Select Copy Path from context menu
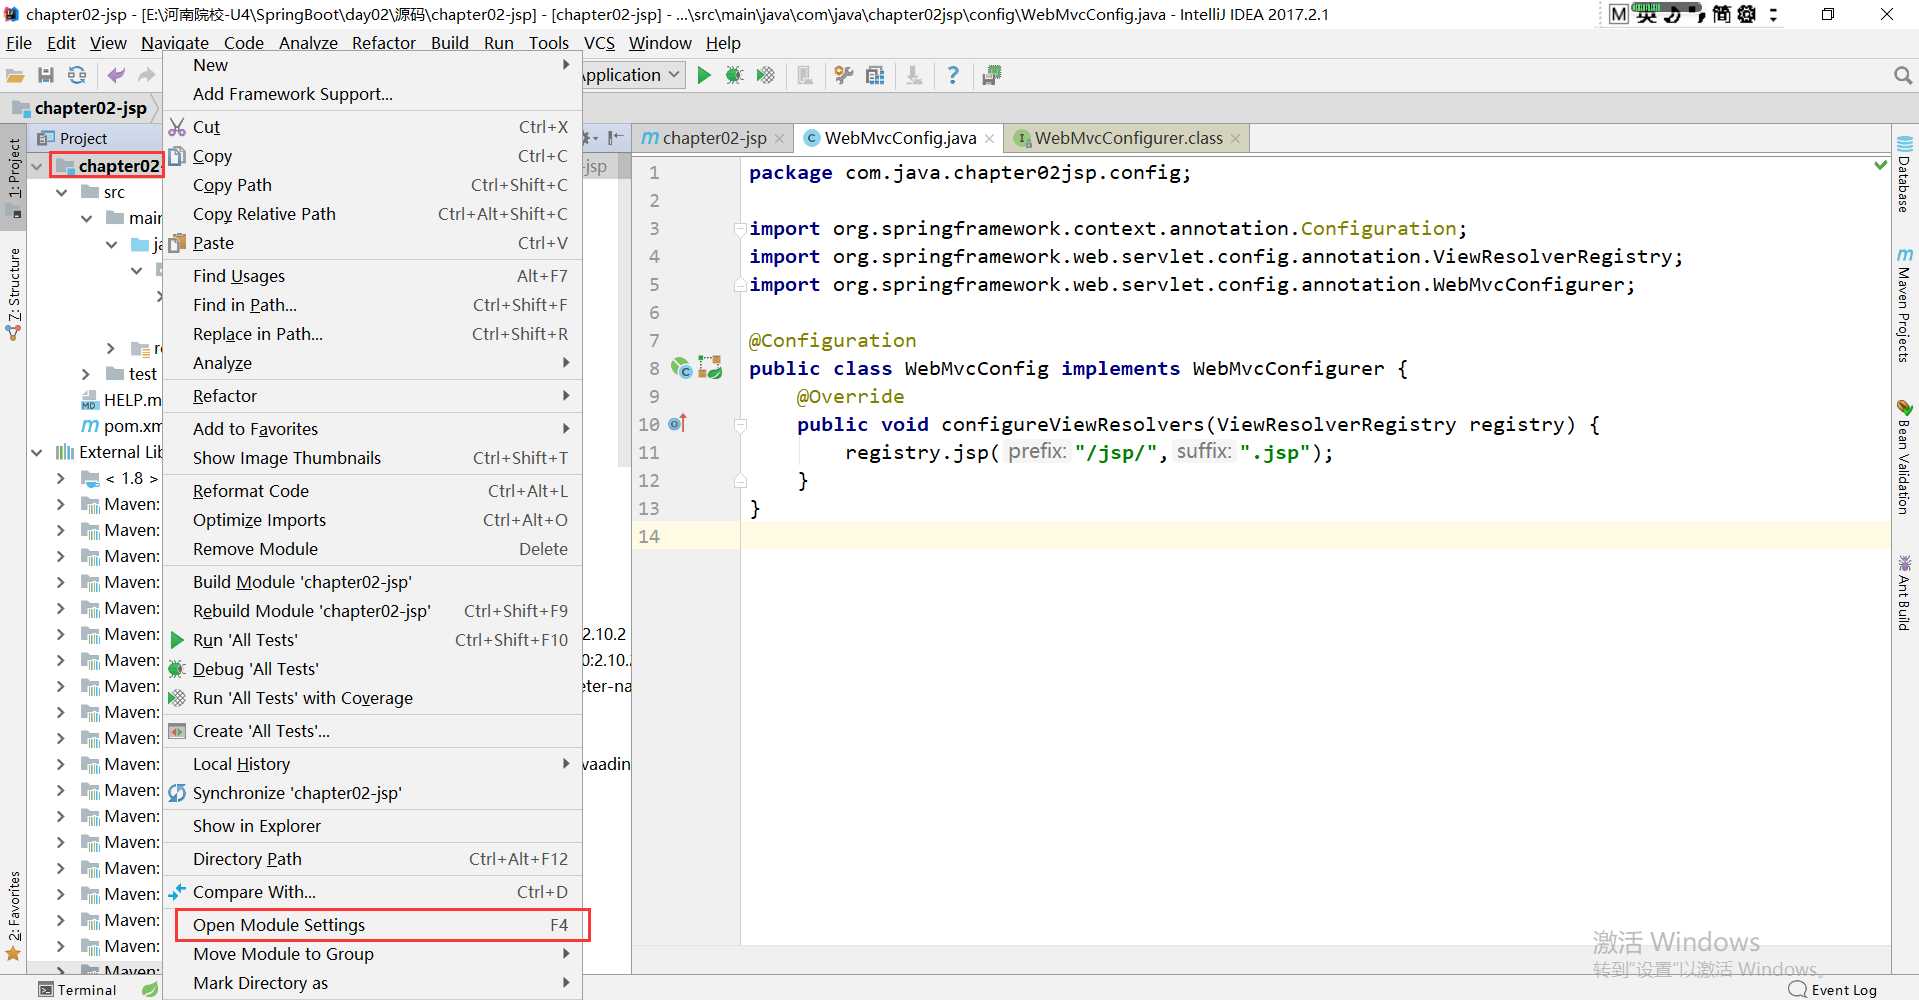This screenshot has width=1919, height=1000. coord(372,185)
